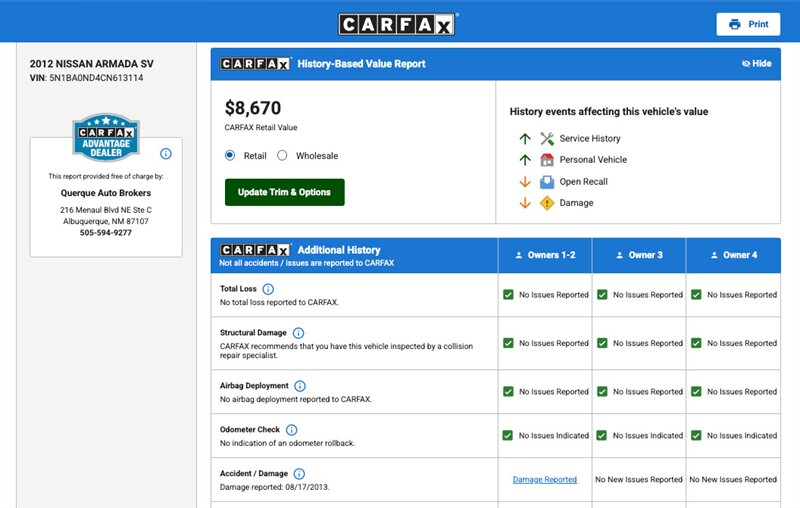The height and width of the screenshot is (508, 800).
Task: Click the Print button
Action: tap(748, 24)
